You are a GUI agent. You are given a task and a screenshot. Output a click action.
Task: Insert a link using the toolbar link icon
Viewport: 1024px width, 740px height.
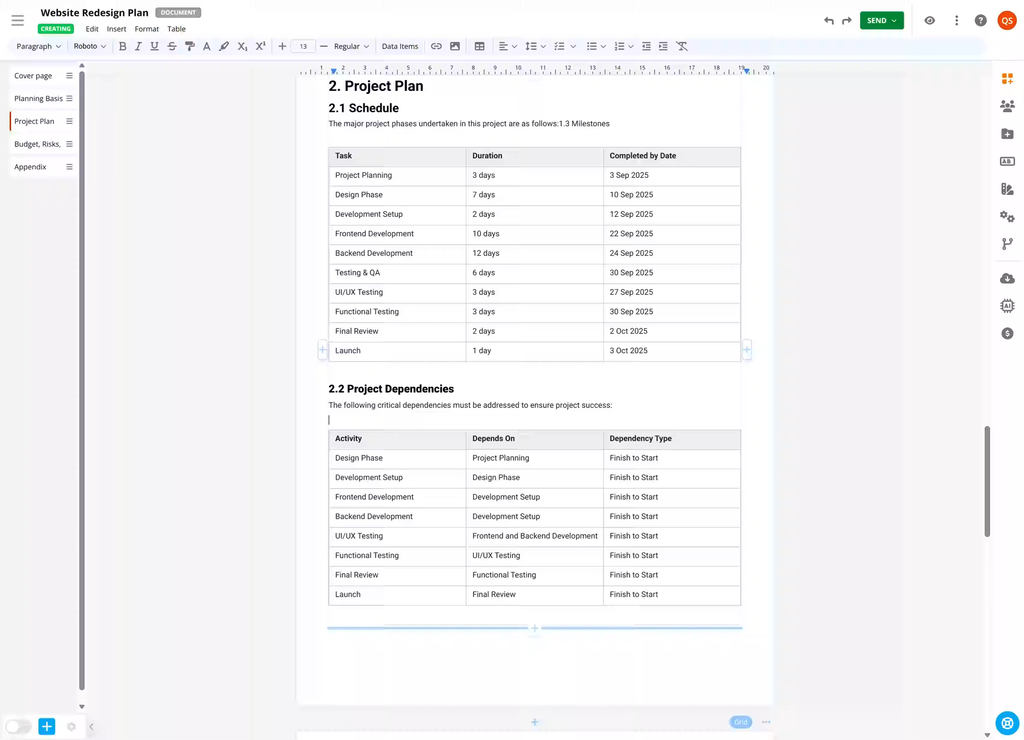pos(436,47)
